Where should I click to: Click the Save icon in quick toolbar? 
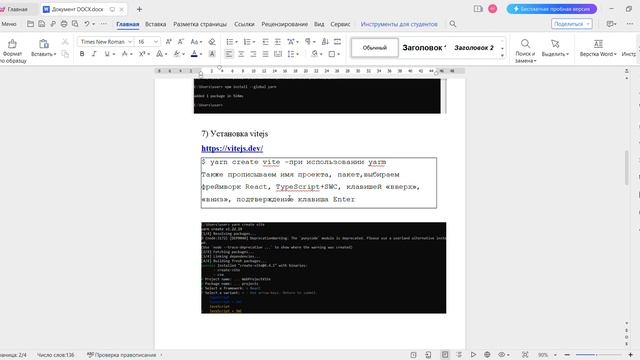point(42,24)
